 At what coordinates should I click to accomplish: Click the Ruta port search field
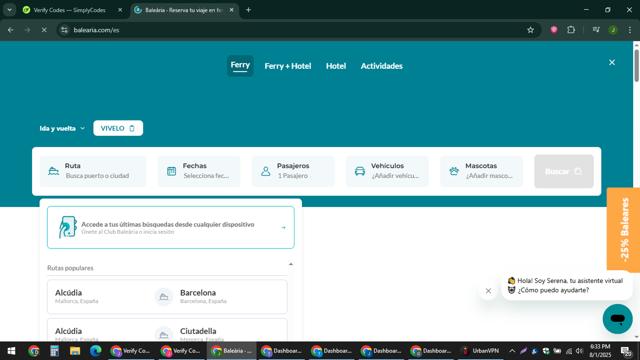click(93, 171)
